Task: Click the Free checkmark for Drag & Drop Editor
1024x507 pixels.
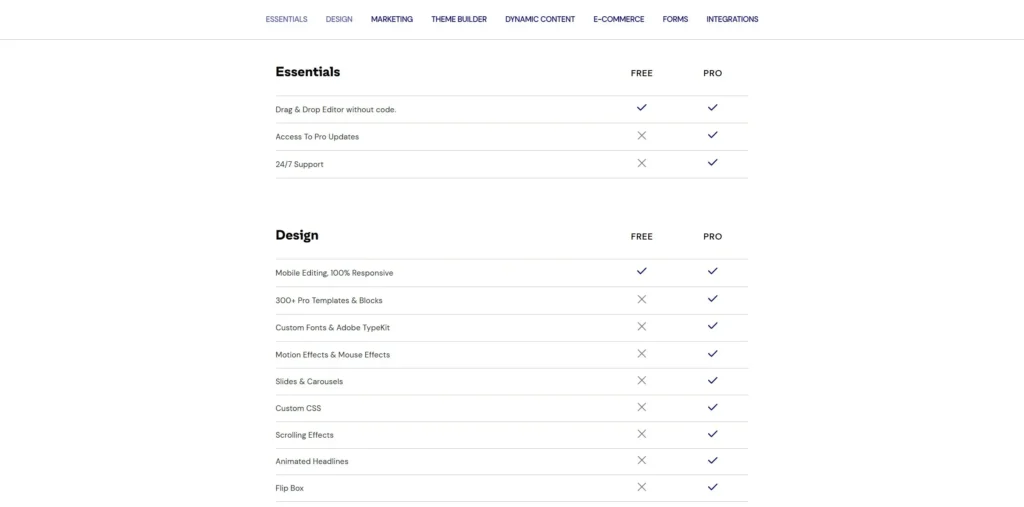Action: coord(642,107)
